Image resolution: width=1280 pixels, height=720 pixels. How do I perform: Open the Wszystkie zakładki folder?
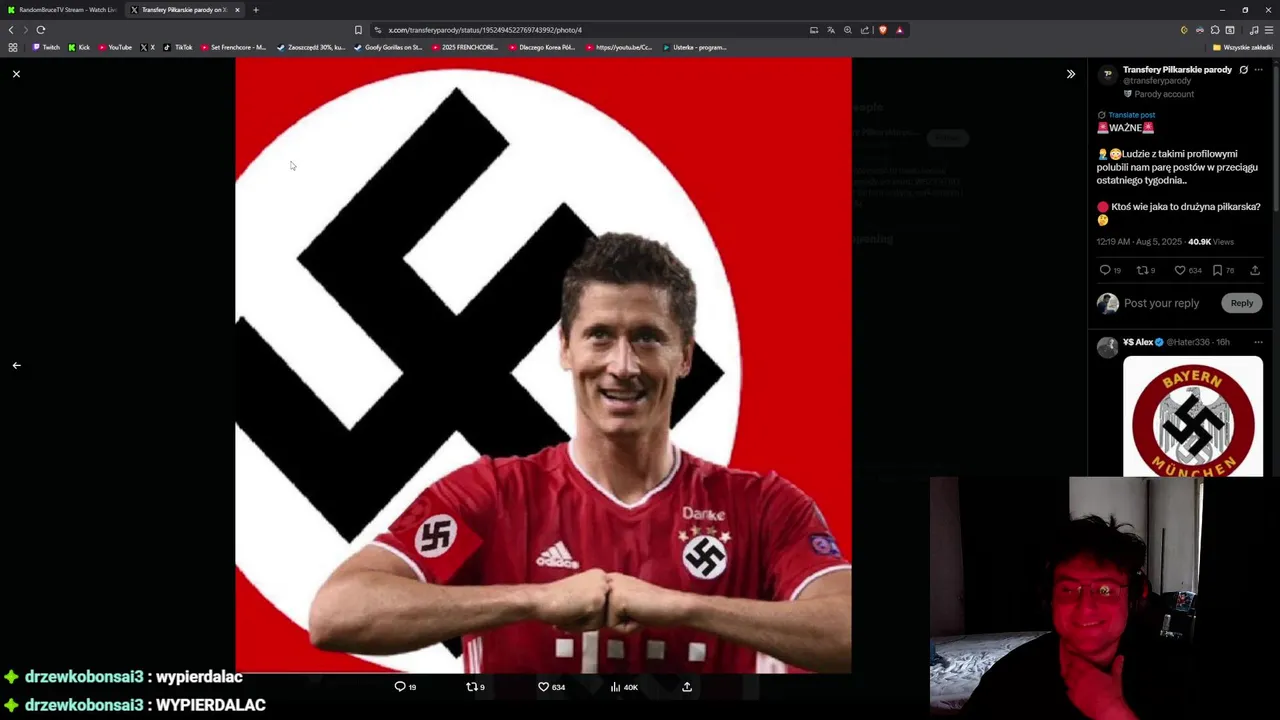tap(1242, 47)
